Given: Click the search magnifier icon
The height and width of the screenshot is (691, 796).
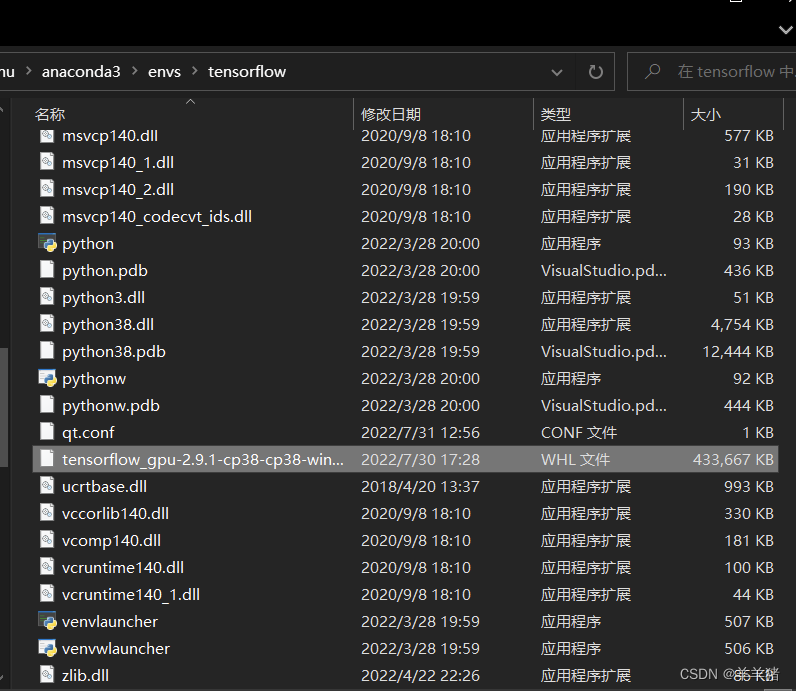Looking at the screenshot, I should pyautogui.click(x=652, y=71).
